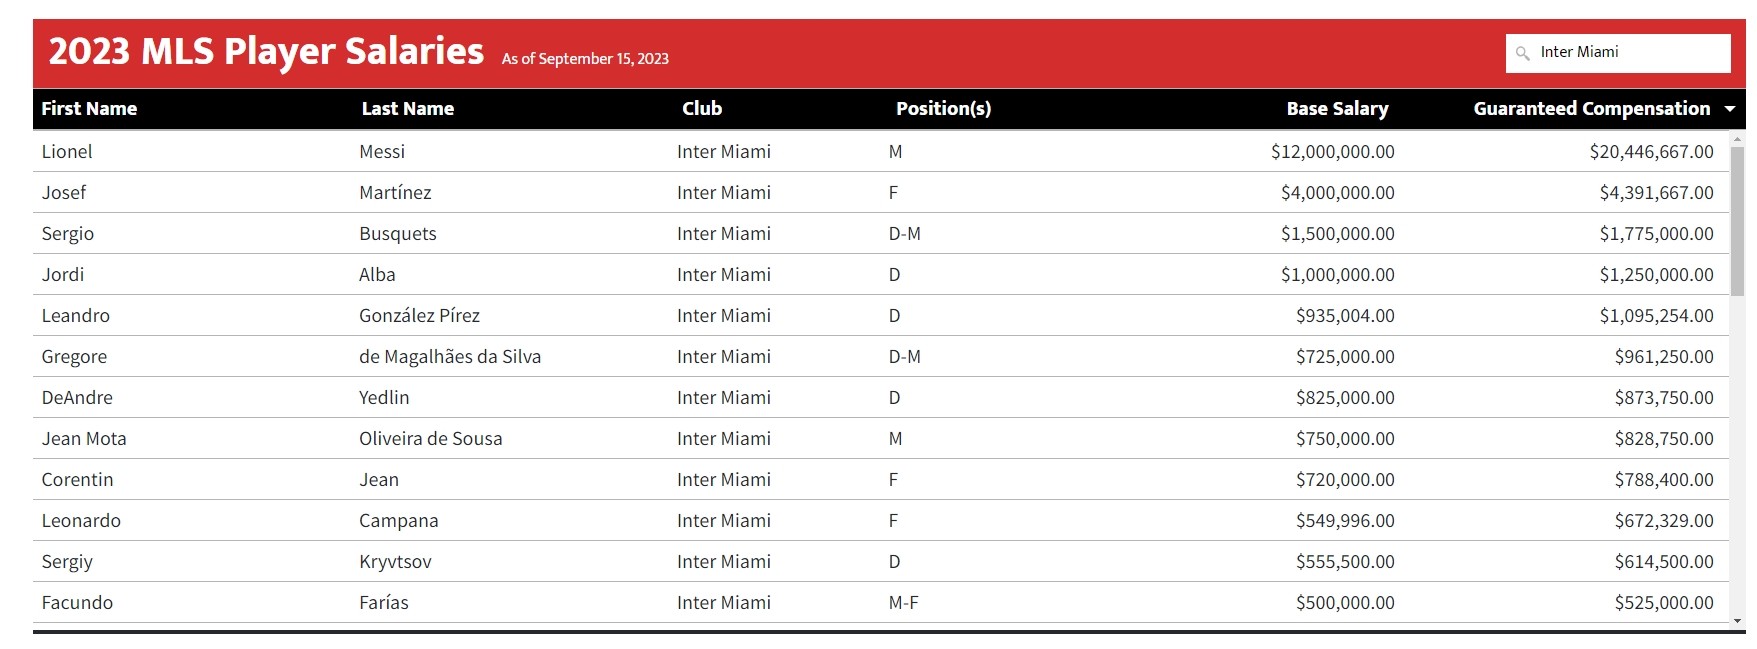
Task: Click the Base Salary column header
Action: (1337, 109)
